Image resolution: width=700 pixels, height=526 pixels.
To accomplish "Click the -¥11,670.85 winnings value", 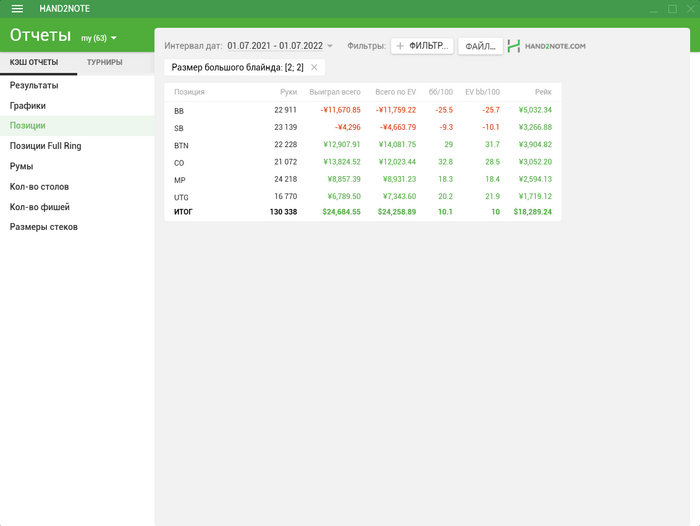I will (340, 110).
